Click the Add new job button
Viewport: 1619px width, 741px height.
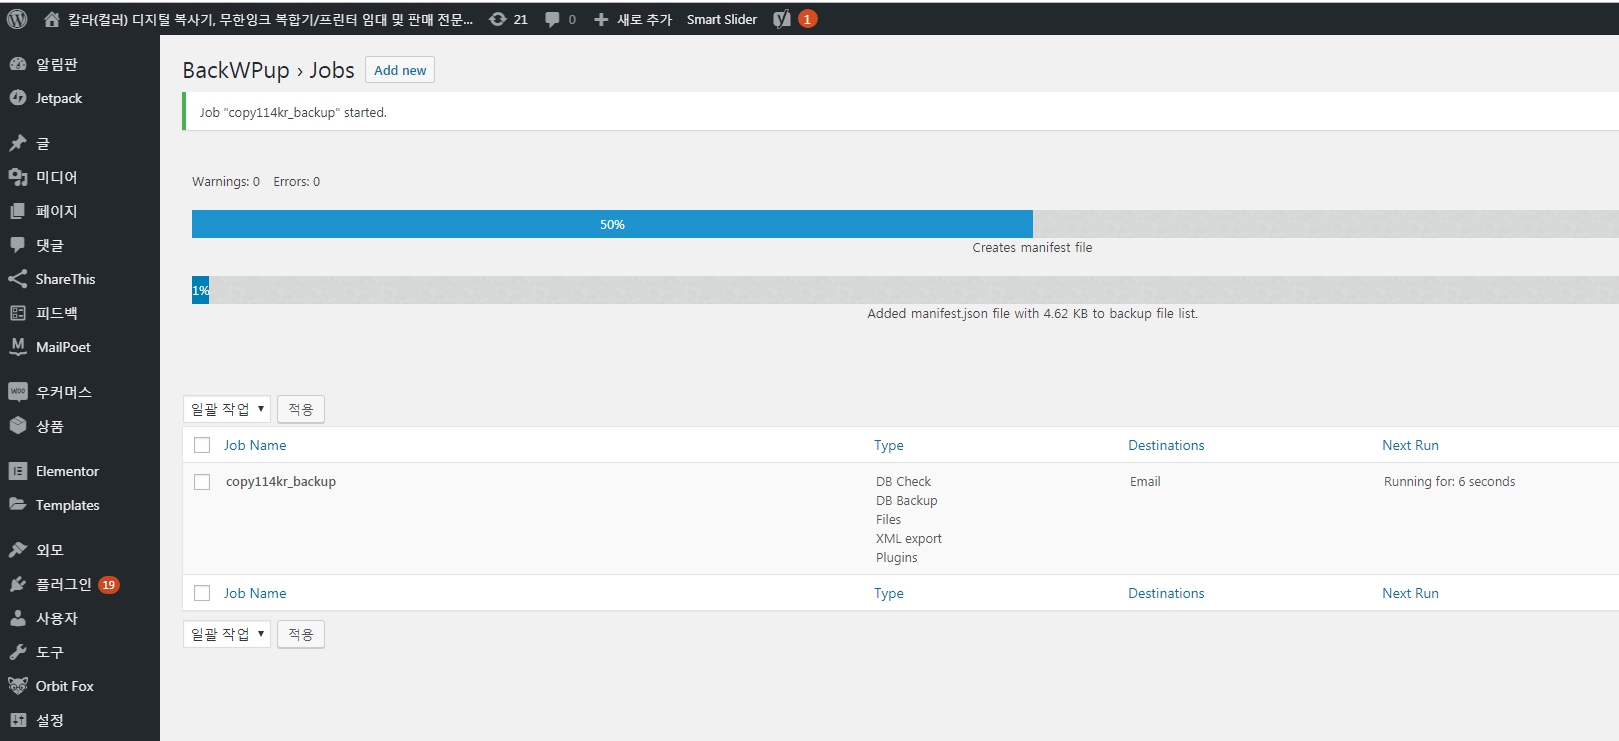click(400, 70)
